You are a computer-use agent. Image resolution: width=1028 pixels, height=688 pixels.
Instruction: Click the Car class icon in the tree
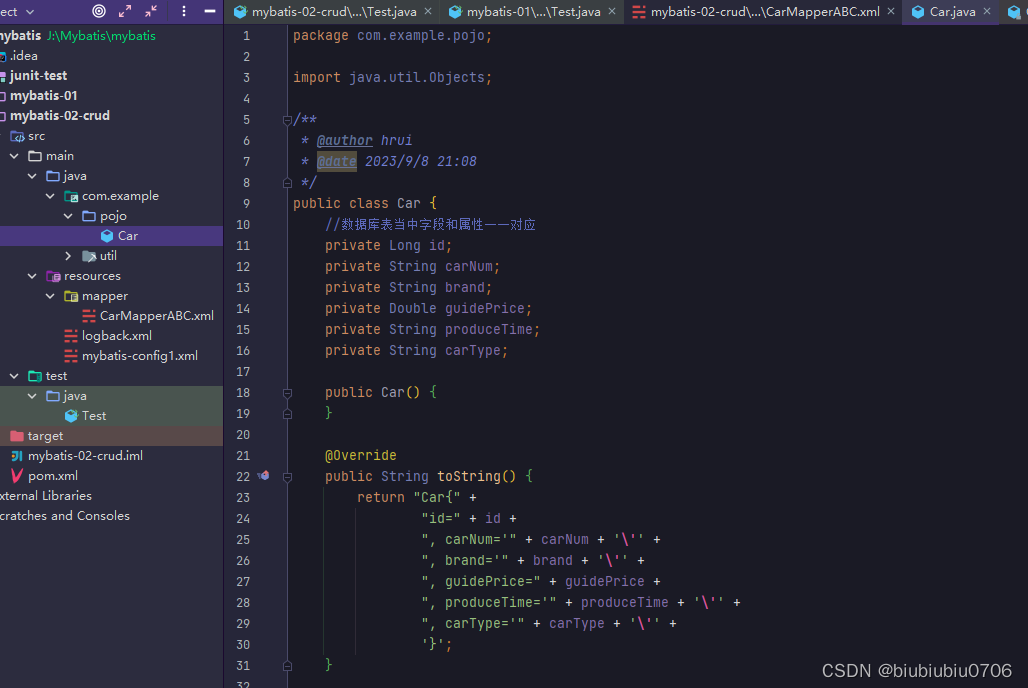tap(107, 236)
